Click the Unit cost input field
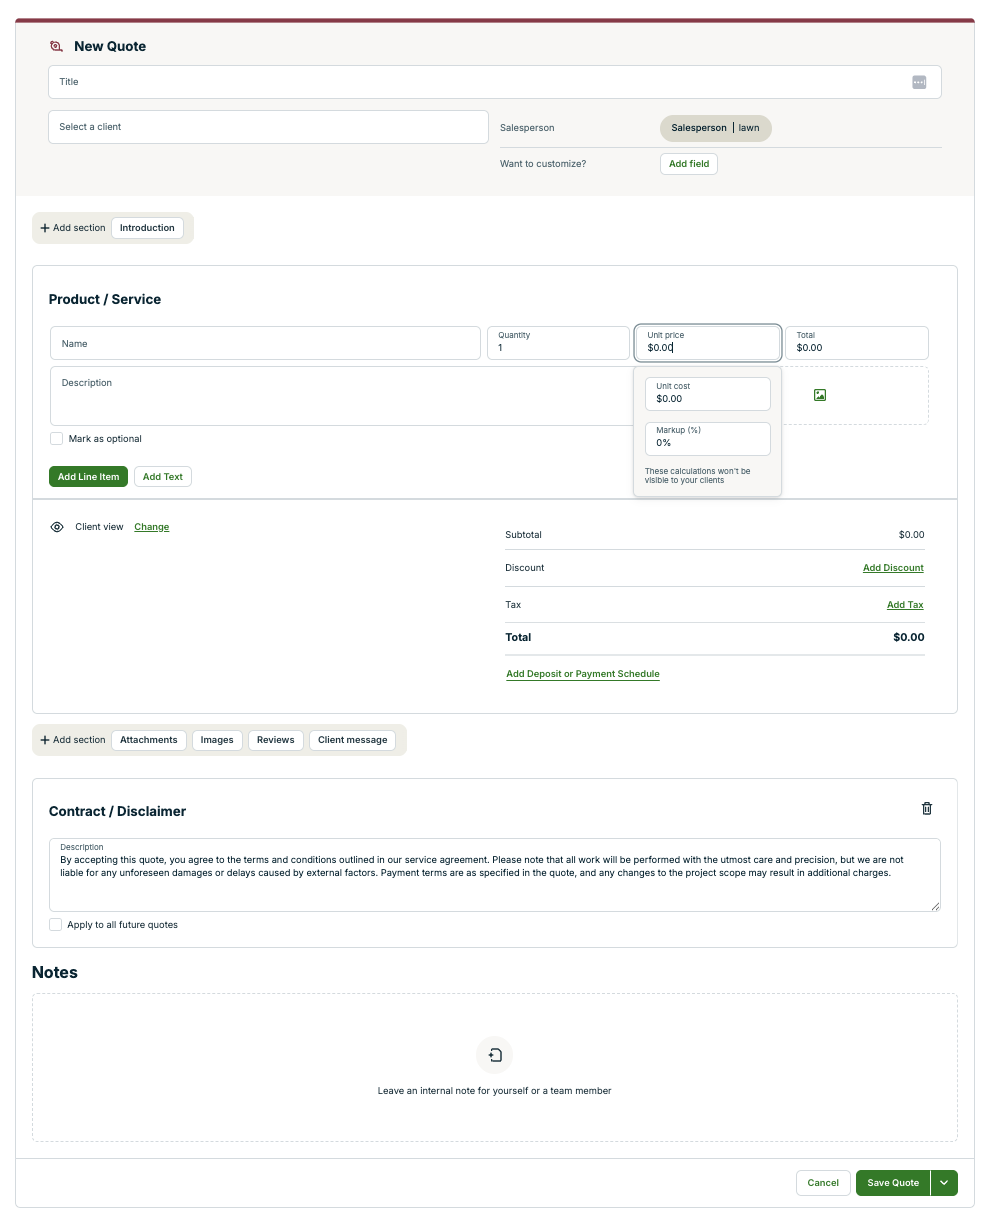 [x=707, y=394]
